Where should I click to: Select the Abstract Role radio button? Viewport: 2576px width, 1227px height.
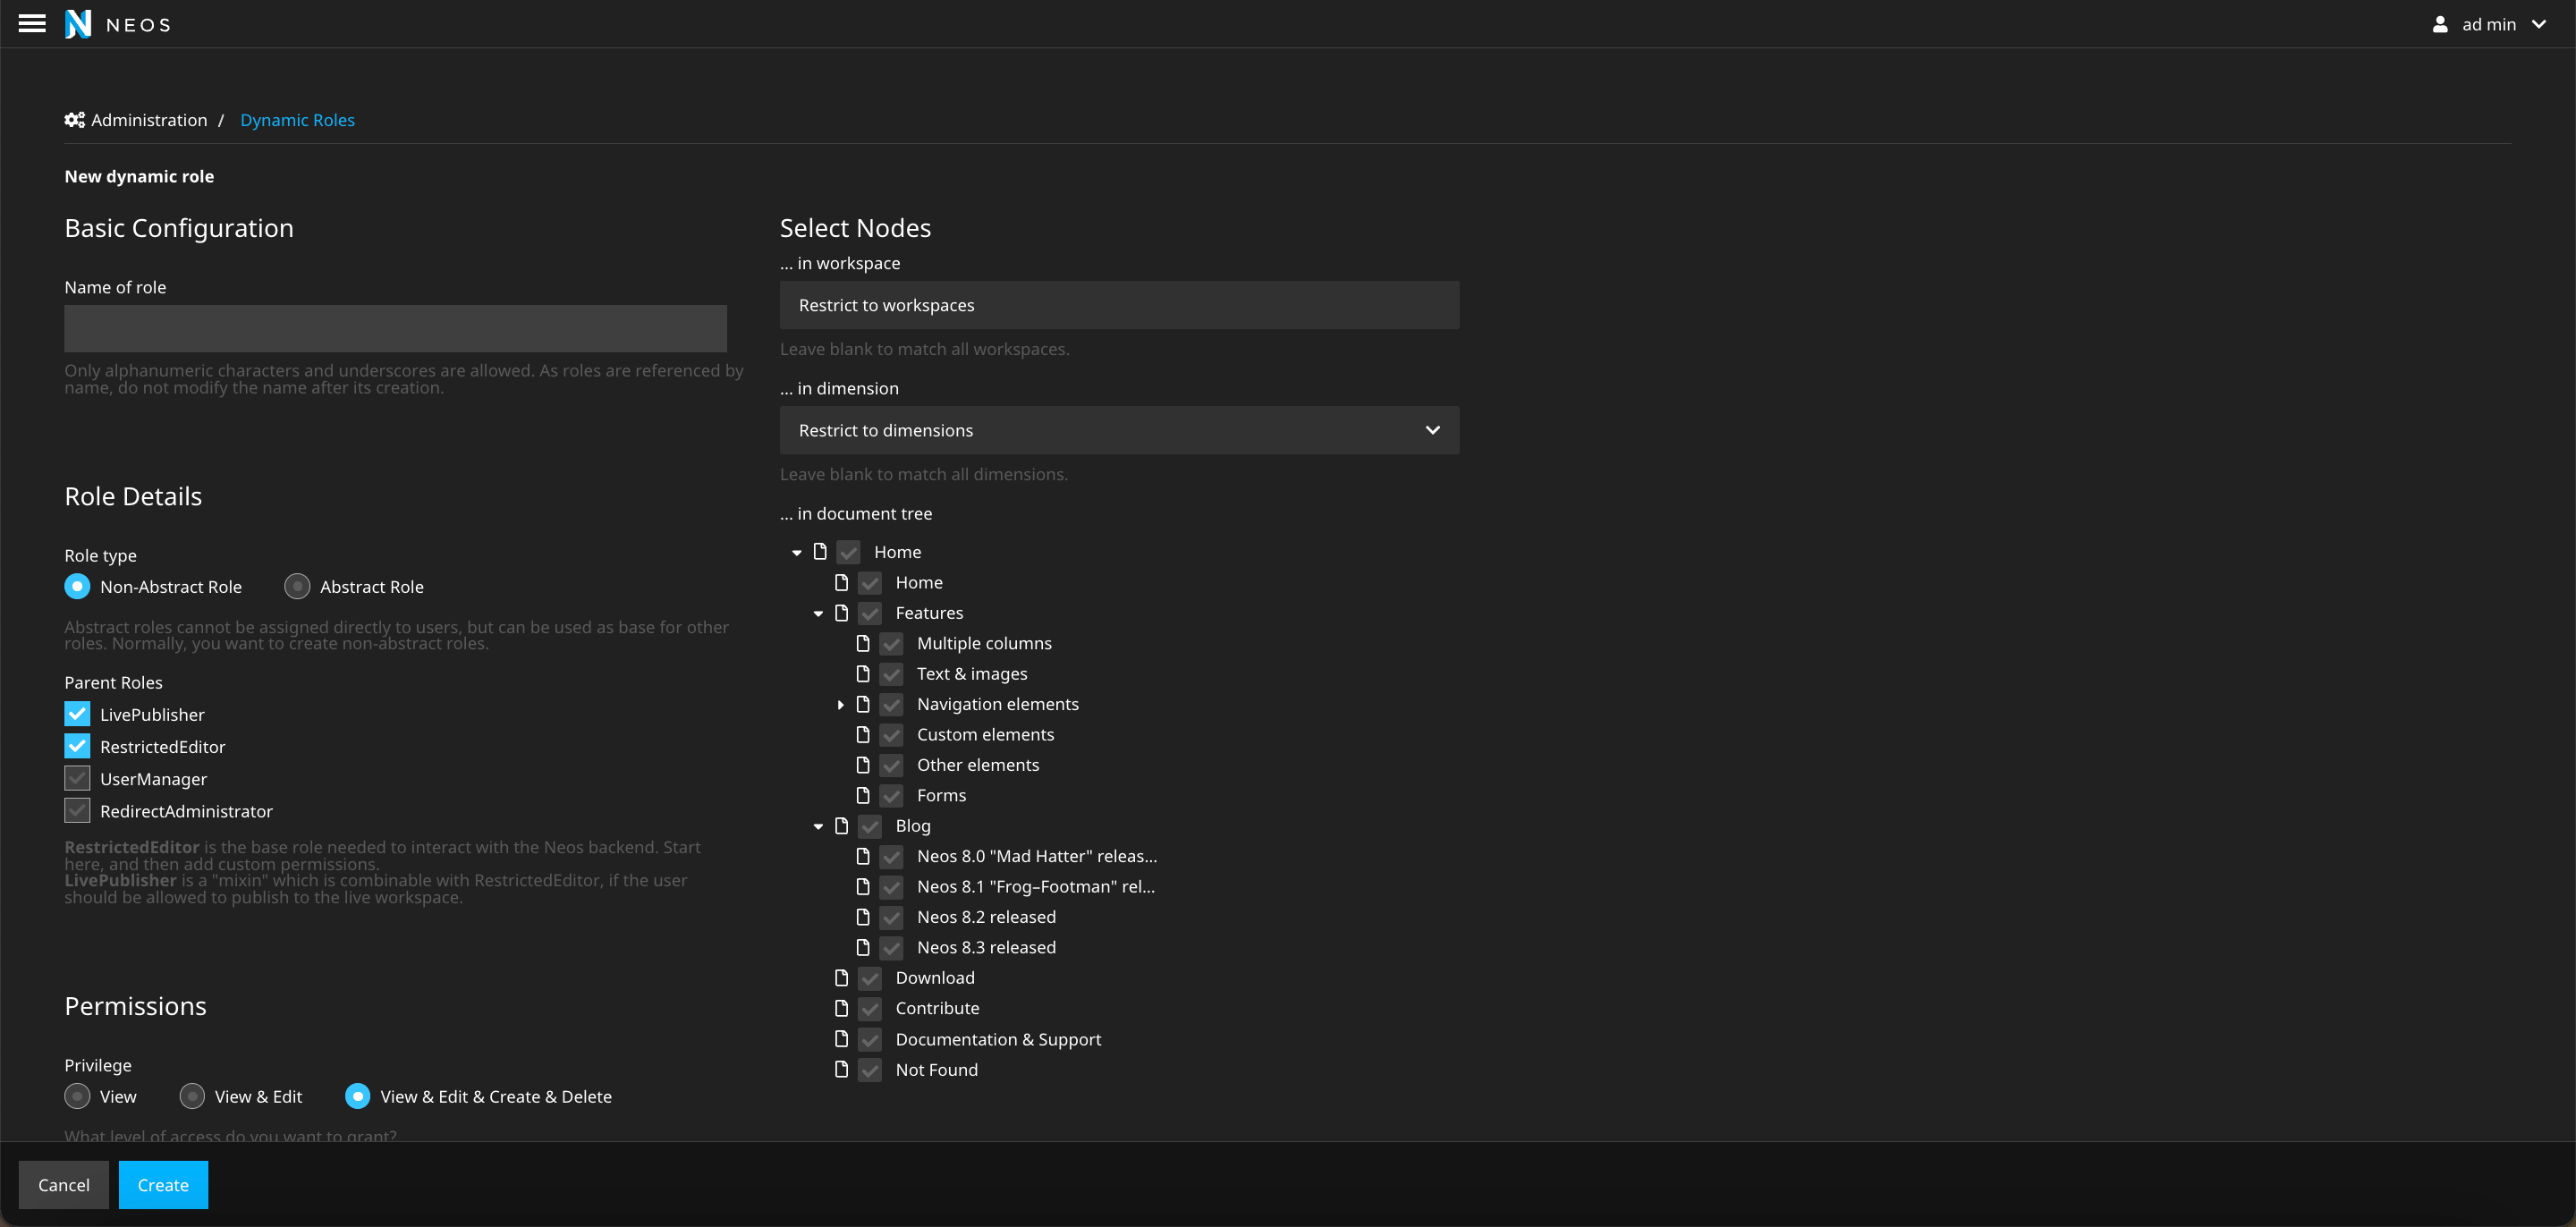(x=297, y=586)
